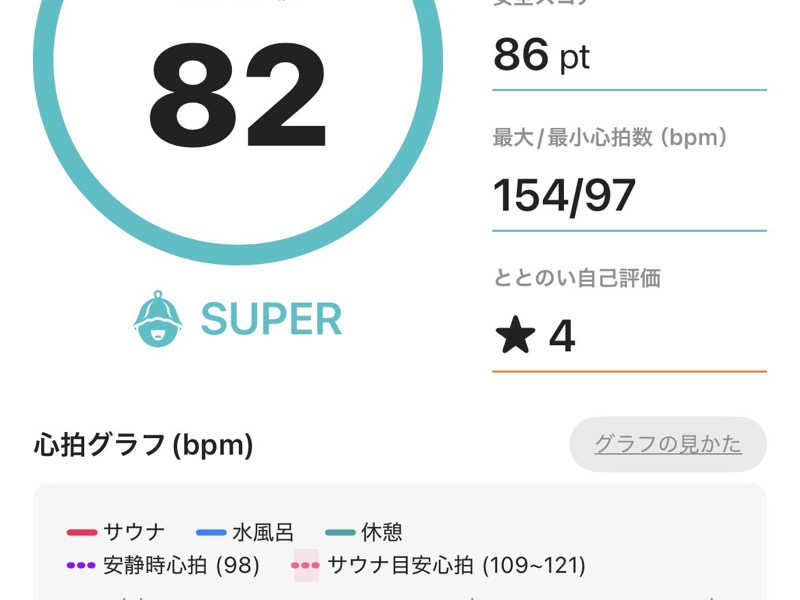Tap the self-rating value 4

coord(562,337)
